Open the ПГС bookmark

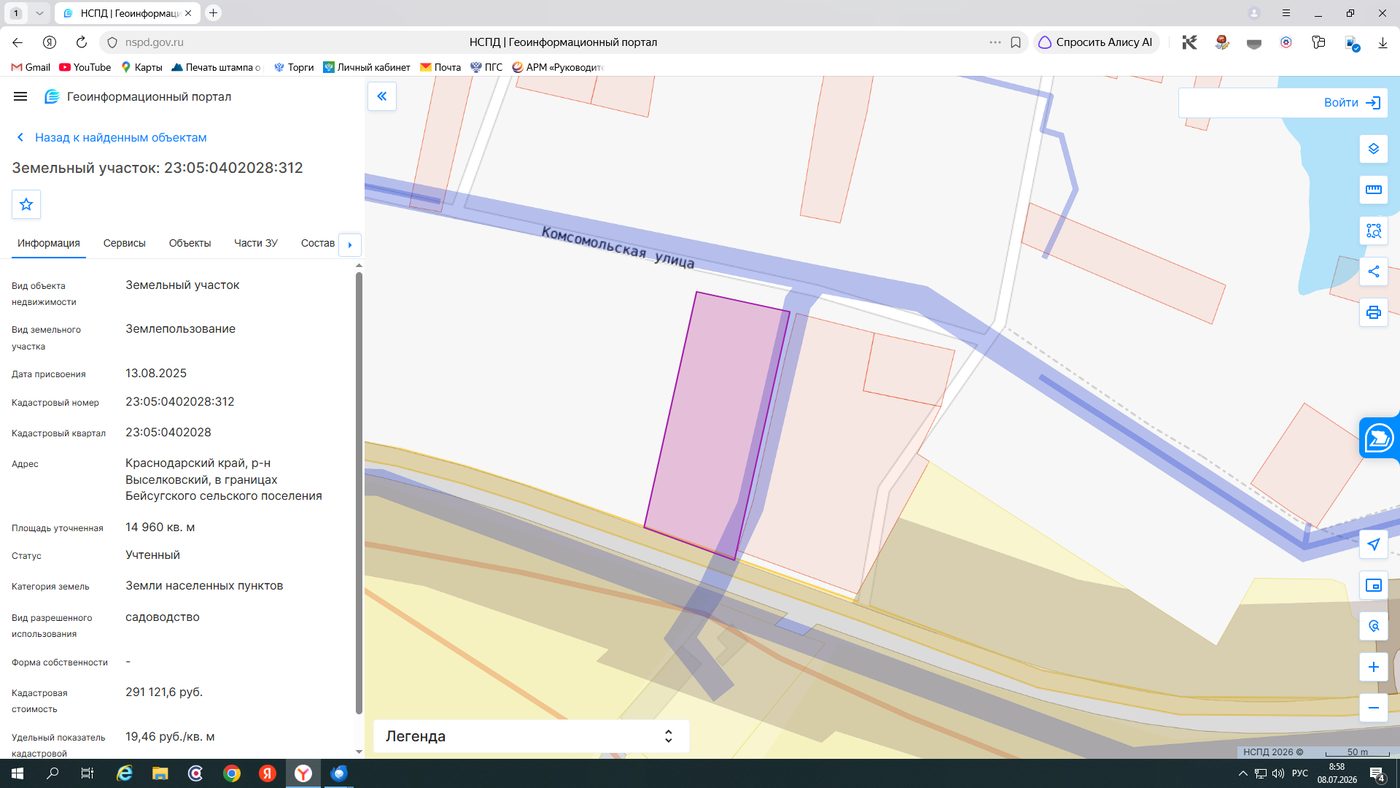pyautogui.click(x=487, y=67)
